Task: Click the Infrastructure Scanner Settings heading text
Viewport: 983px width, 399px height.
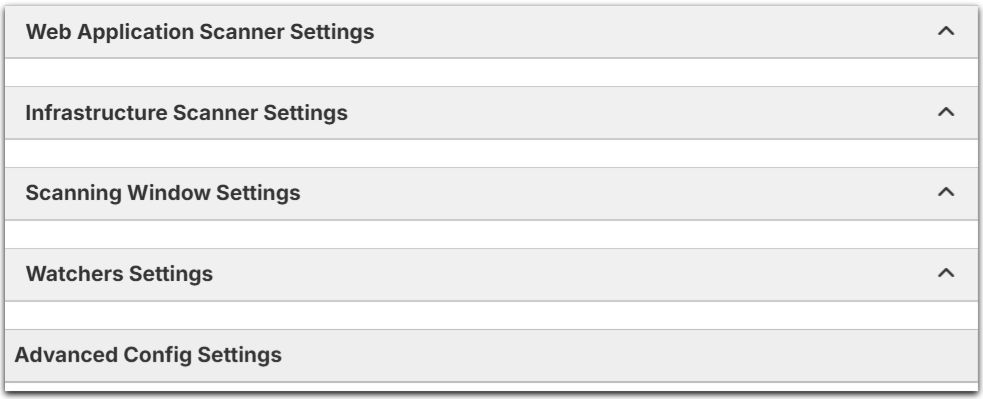Action: coord(186,113)
